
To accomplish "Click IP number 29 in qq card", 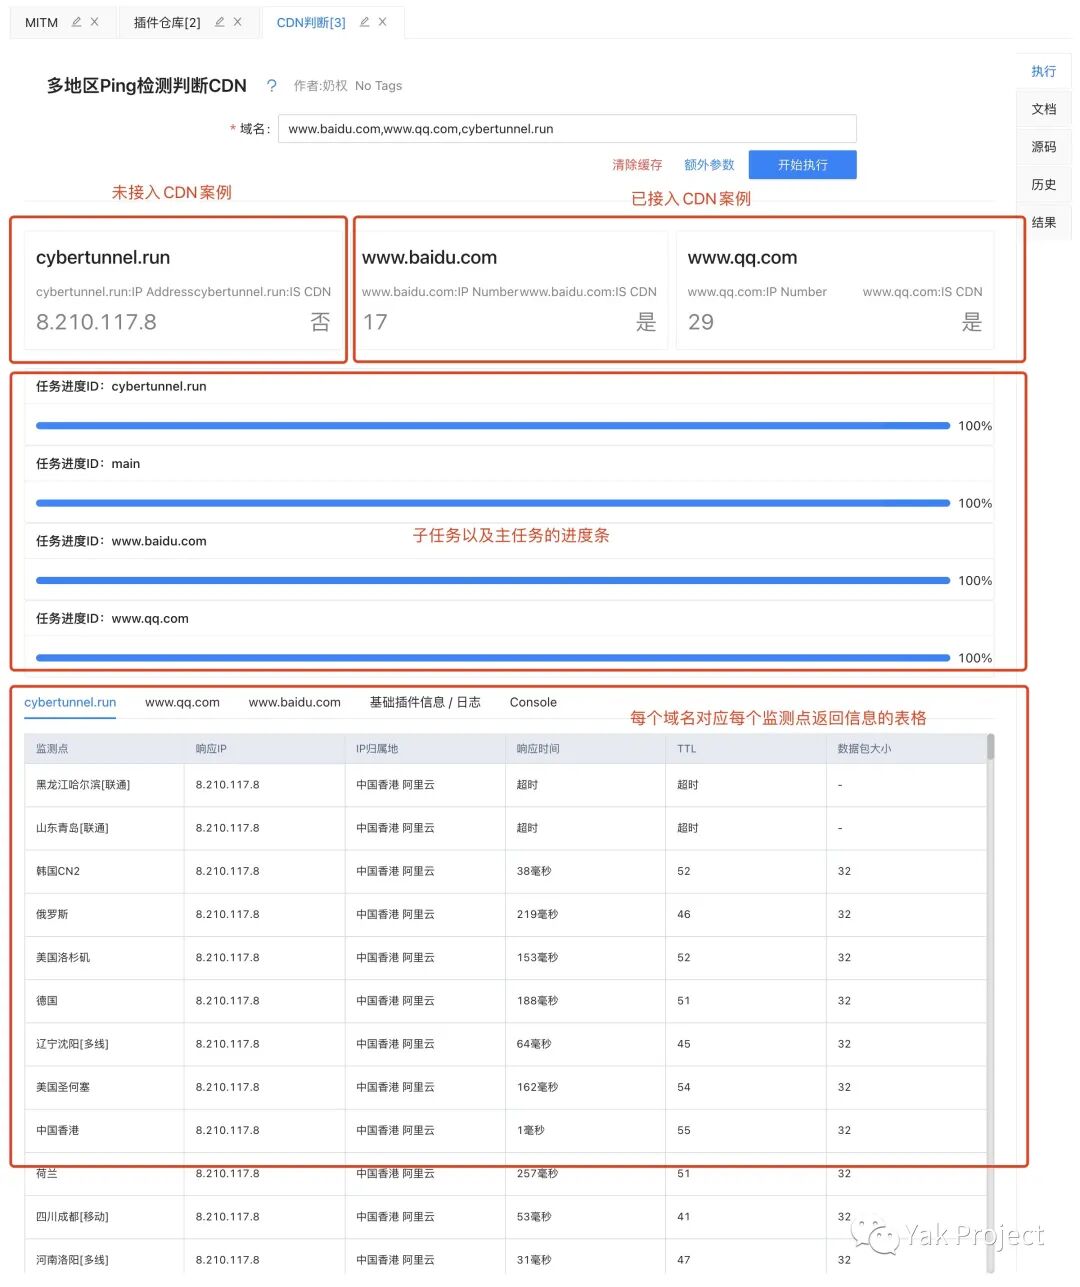I will click(701, 322).
